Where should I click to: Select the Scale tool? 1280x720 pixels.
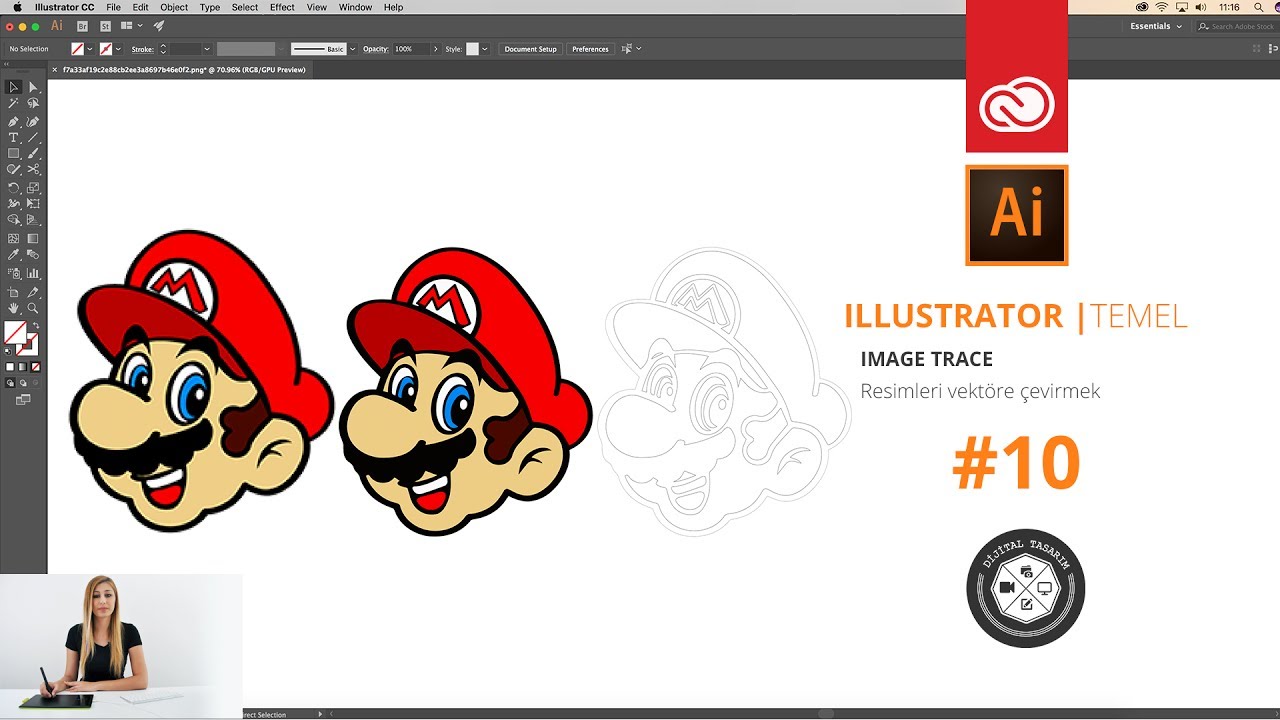coord(33,188)
